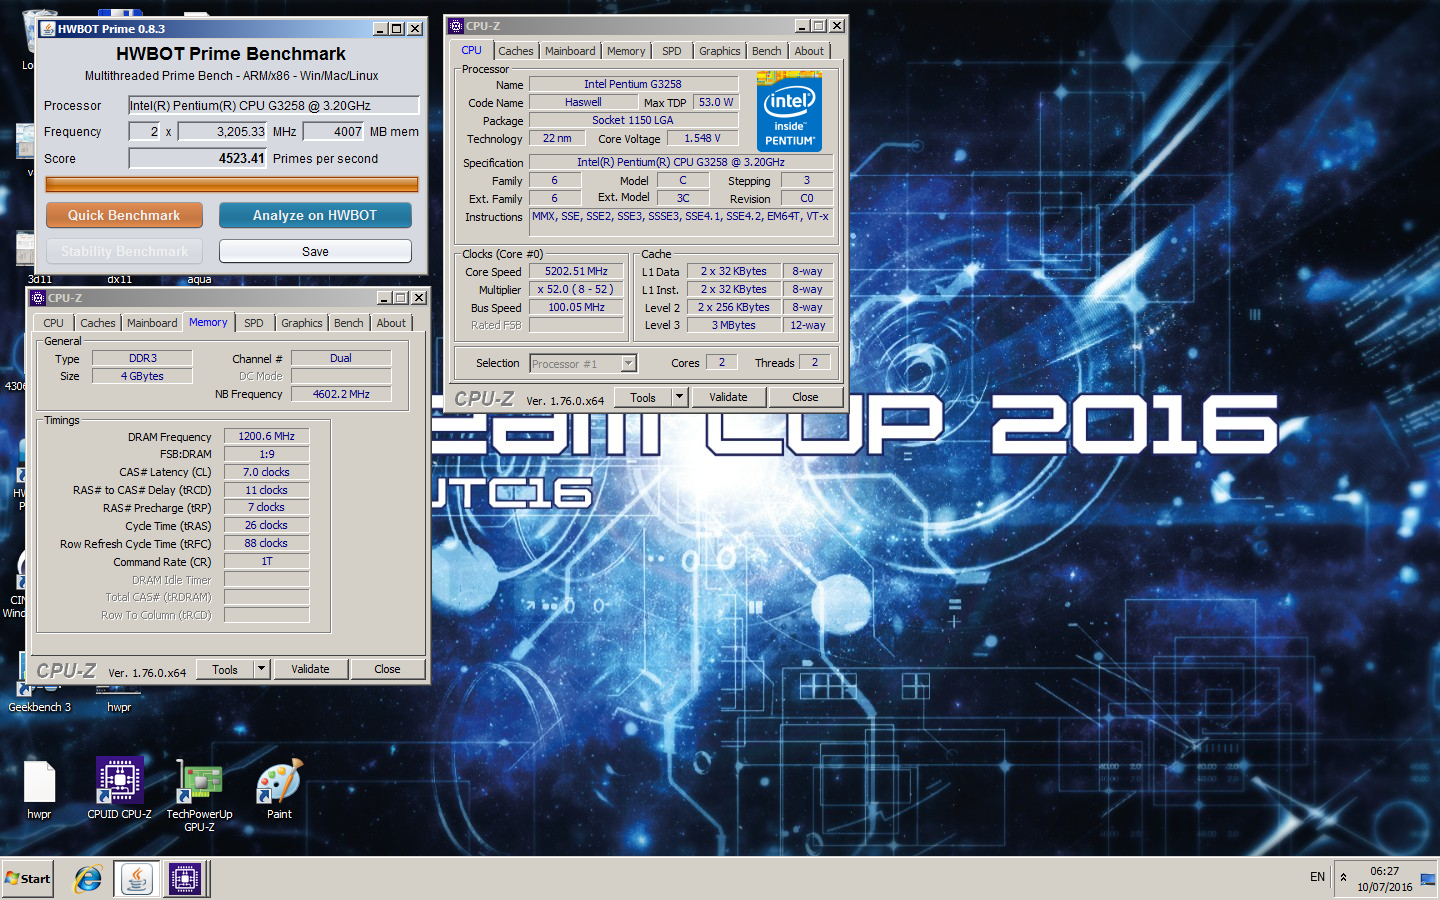Viewport: 1440px width, 900px height.
Task: Open Internet Explorer from the taskbar
Action: click(88, 879)
